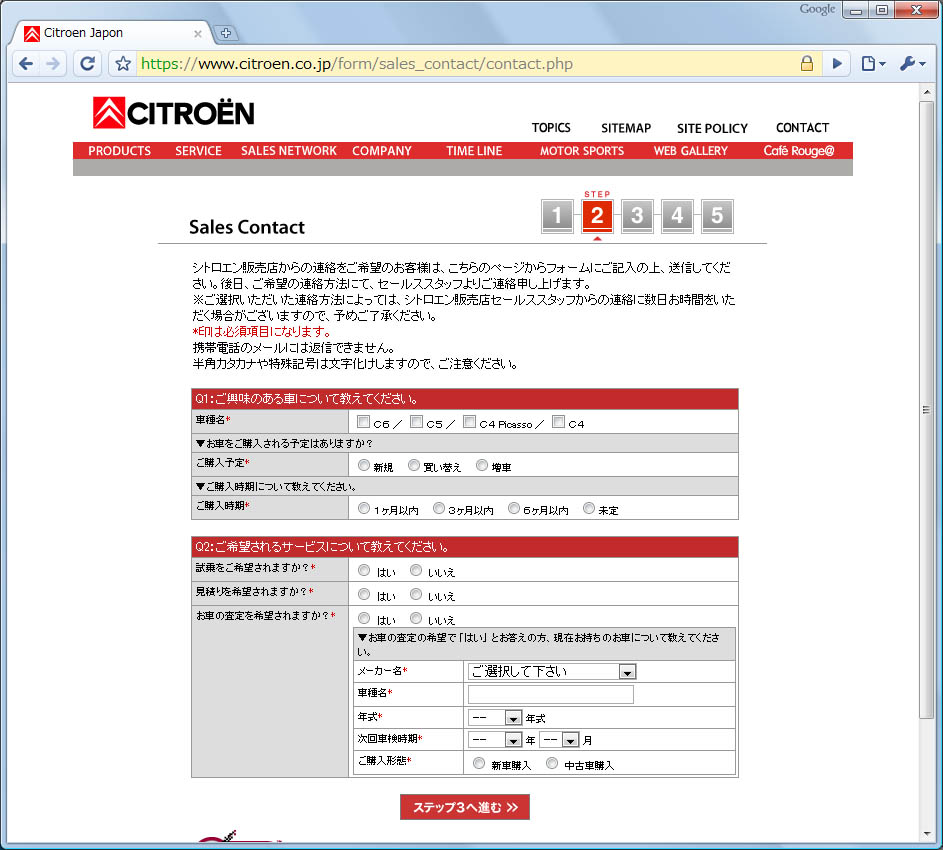Select the 1ヶ月以内 purchase timing
Image resolution: width=943 pixels, height=850 pixels.
click(364, 508)
